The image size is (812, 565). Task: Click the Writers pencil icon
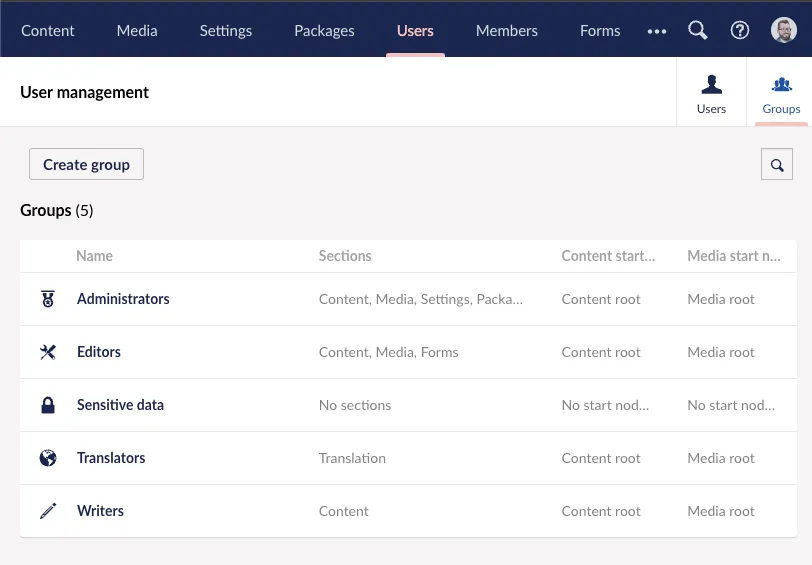[48, 511]
